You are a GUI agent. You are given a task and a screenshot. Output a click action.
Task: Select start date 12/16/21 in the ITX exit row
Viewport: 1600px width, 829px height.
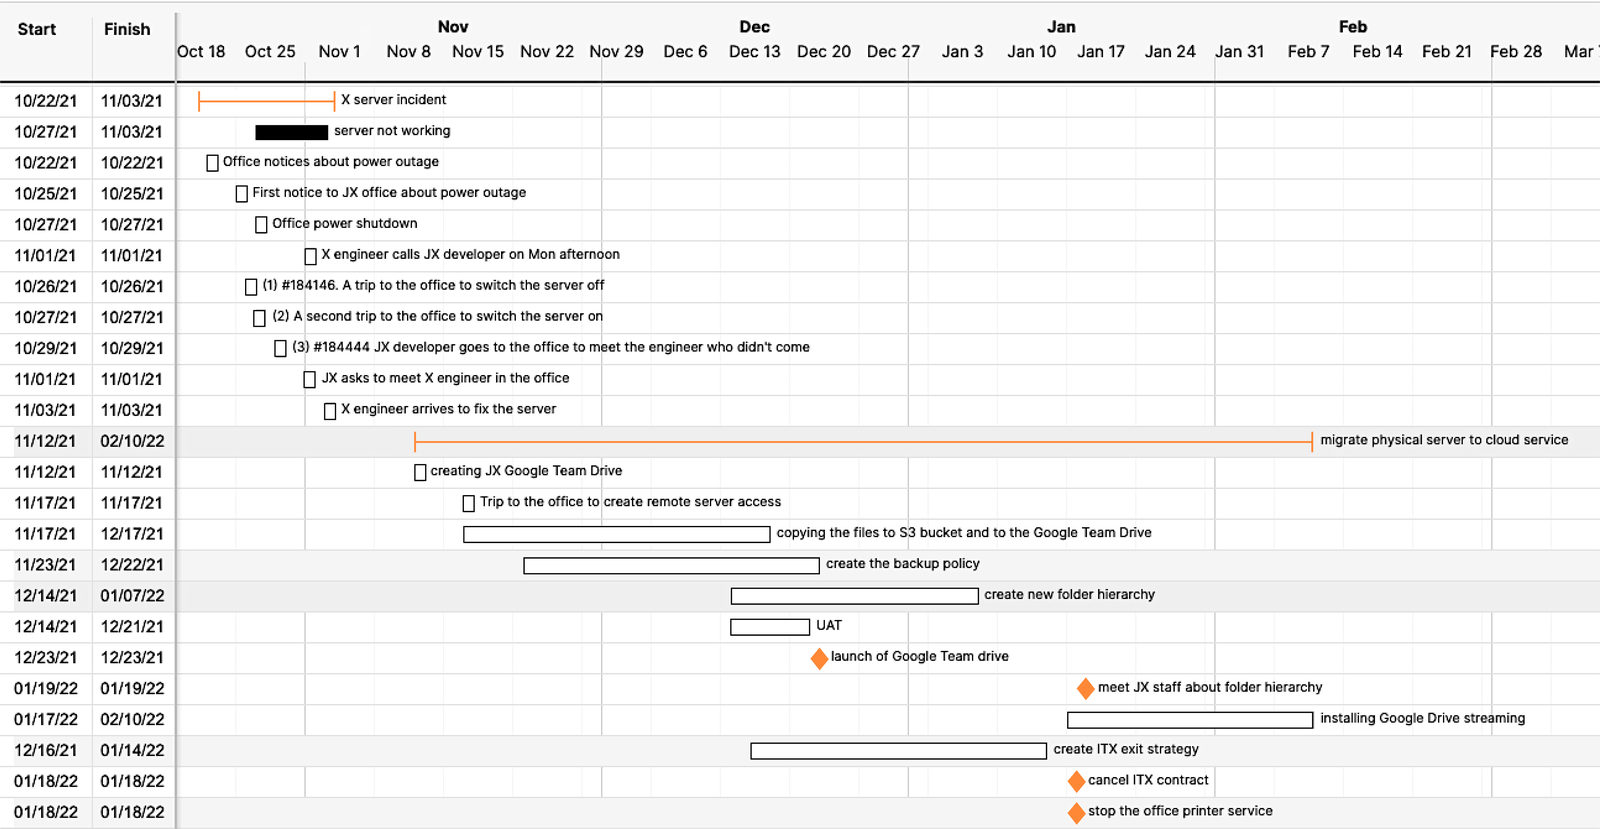coord(45,751)
